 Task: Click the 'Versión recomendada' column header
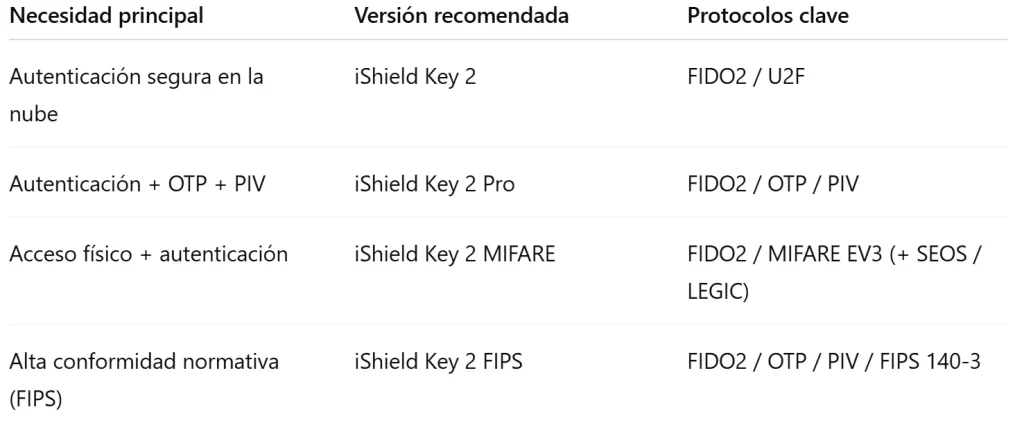click(x=461, y=16)
